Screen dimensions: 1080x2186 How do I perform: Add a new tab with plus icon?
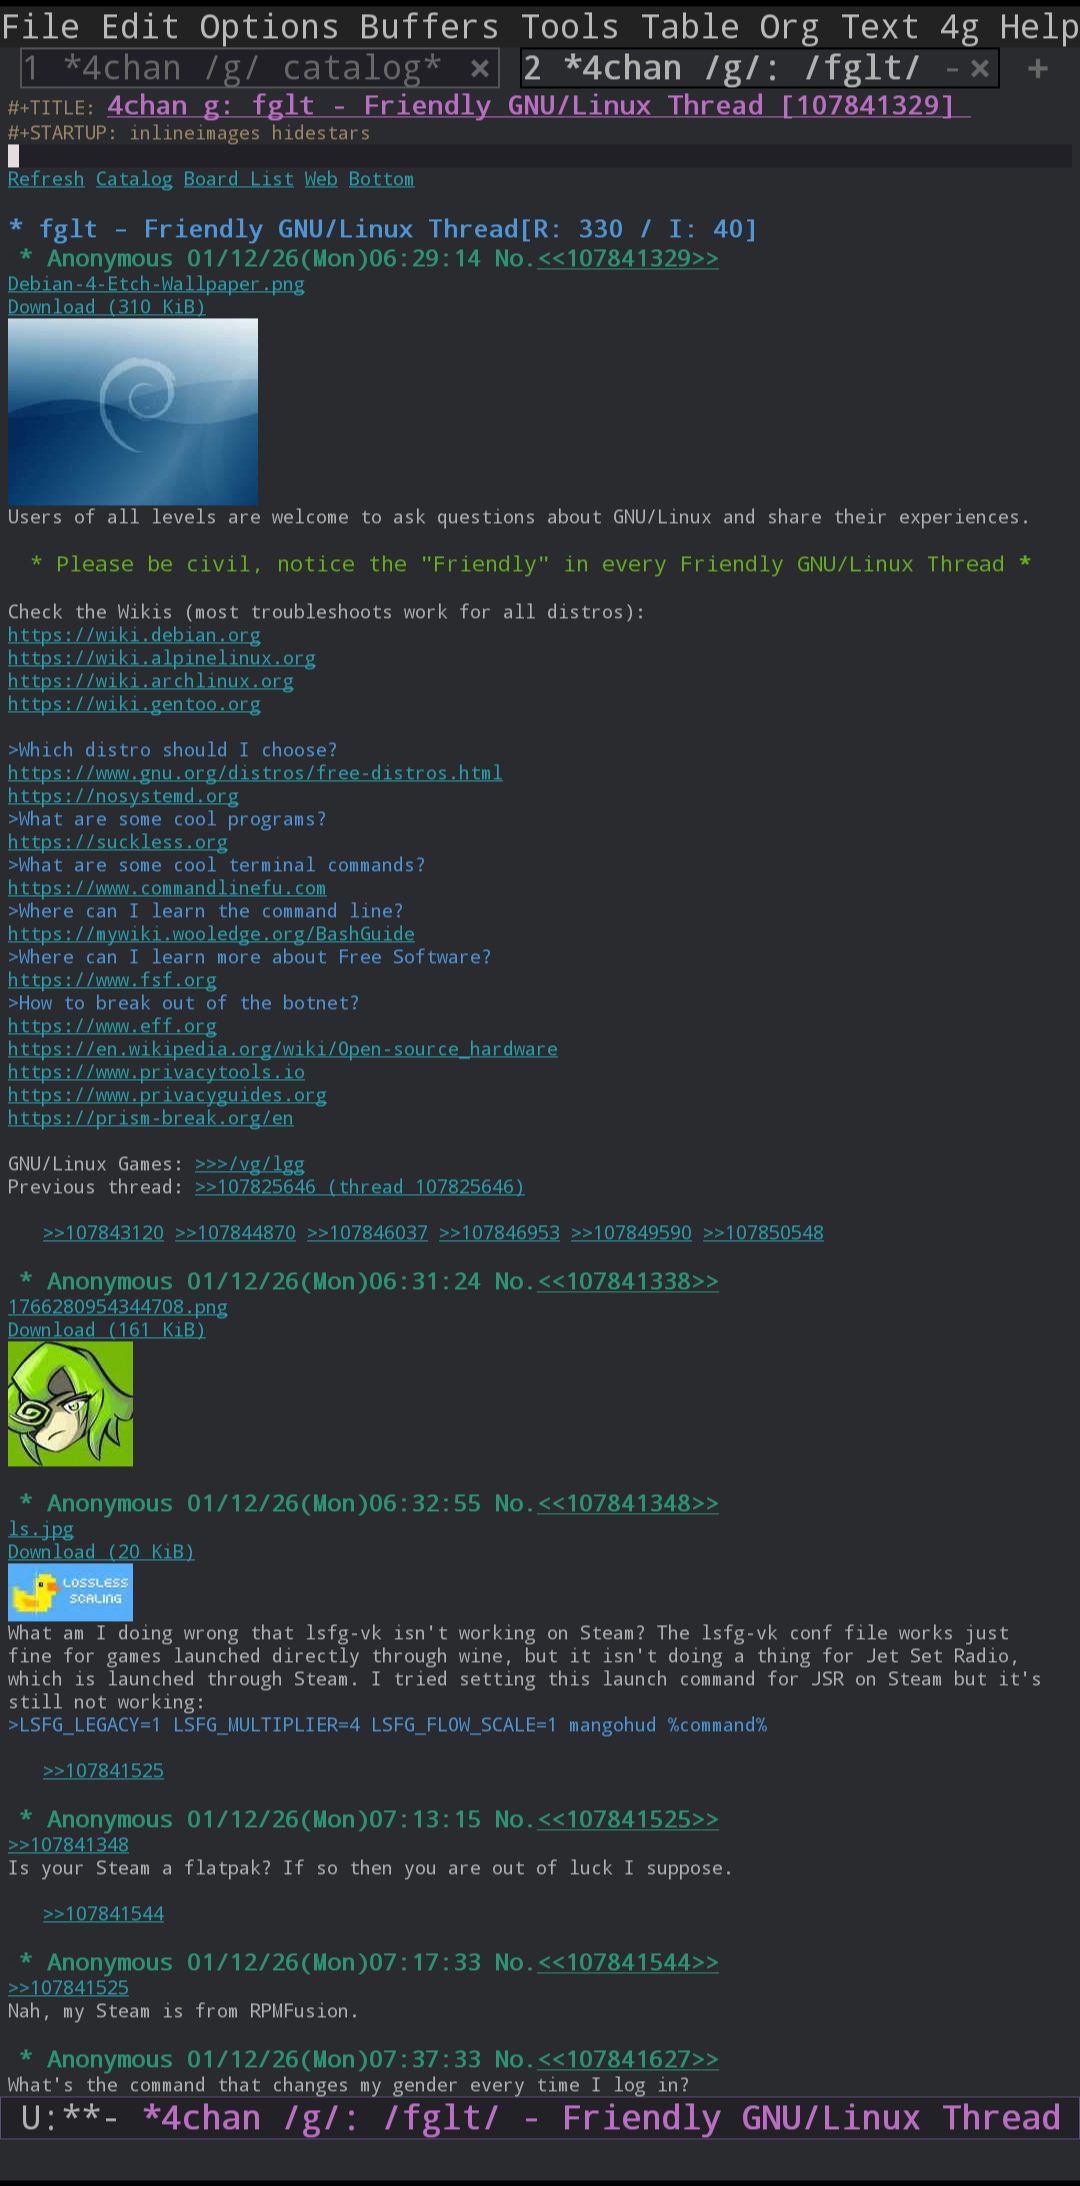1038,69
